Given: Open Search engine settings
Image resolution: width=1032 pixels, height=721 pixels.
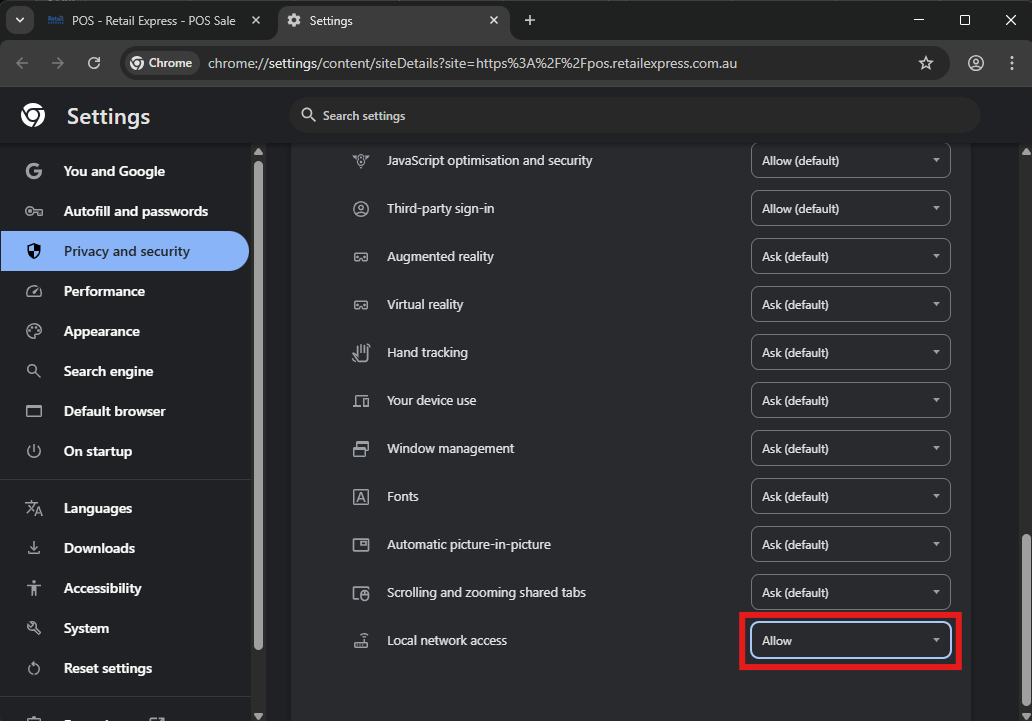Looking at the screenshot, I should click(x=125, y=371).
